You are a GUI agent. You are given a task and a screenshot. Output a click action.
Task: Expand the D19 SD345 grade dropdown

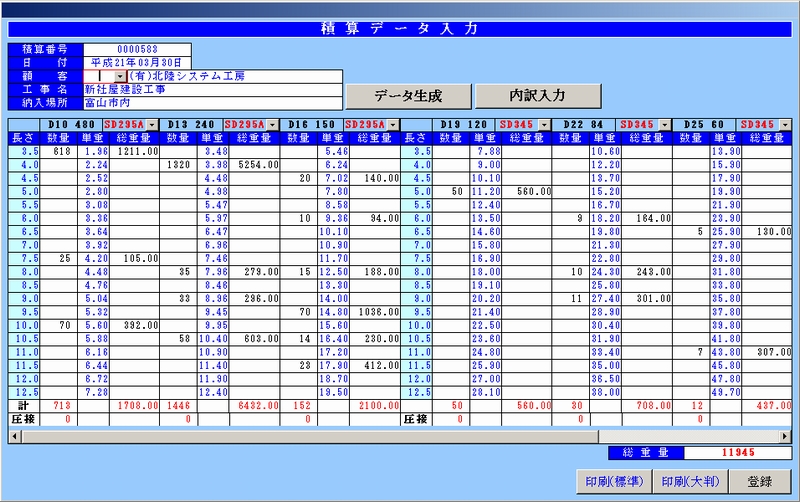coord(544,125)
